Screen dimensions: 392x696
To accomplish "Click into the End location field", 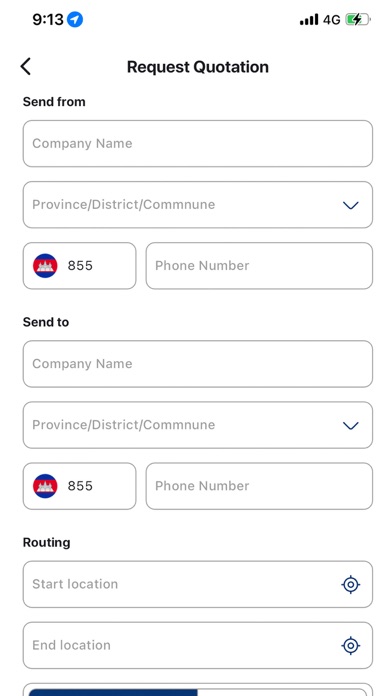I will tap(198, 645).
